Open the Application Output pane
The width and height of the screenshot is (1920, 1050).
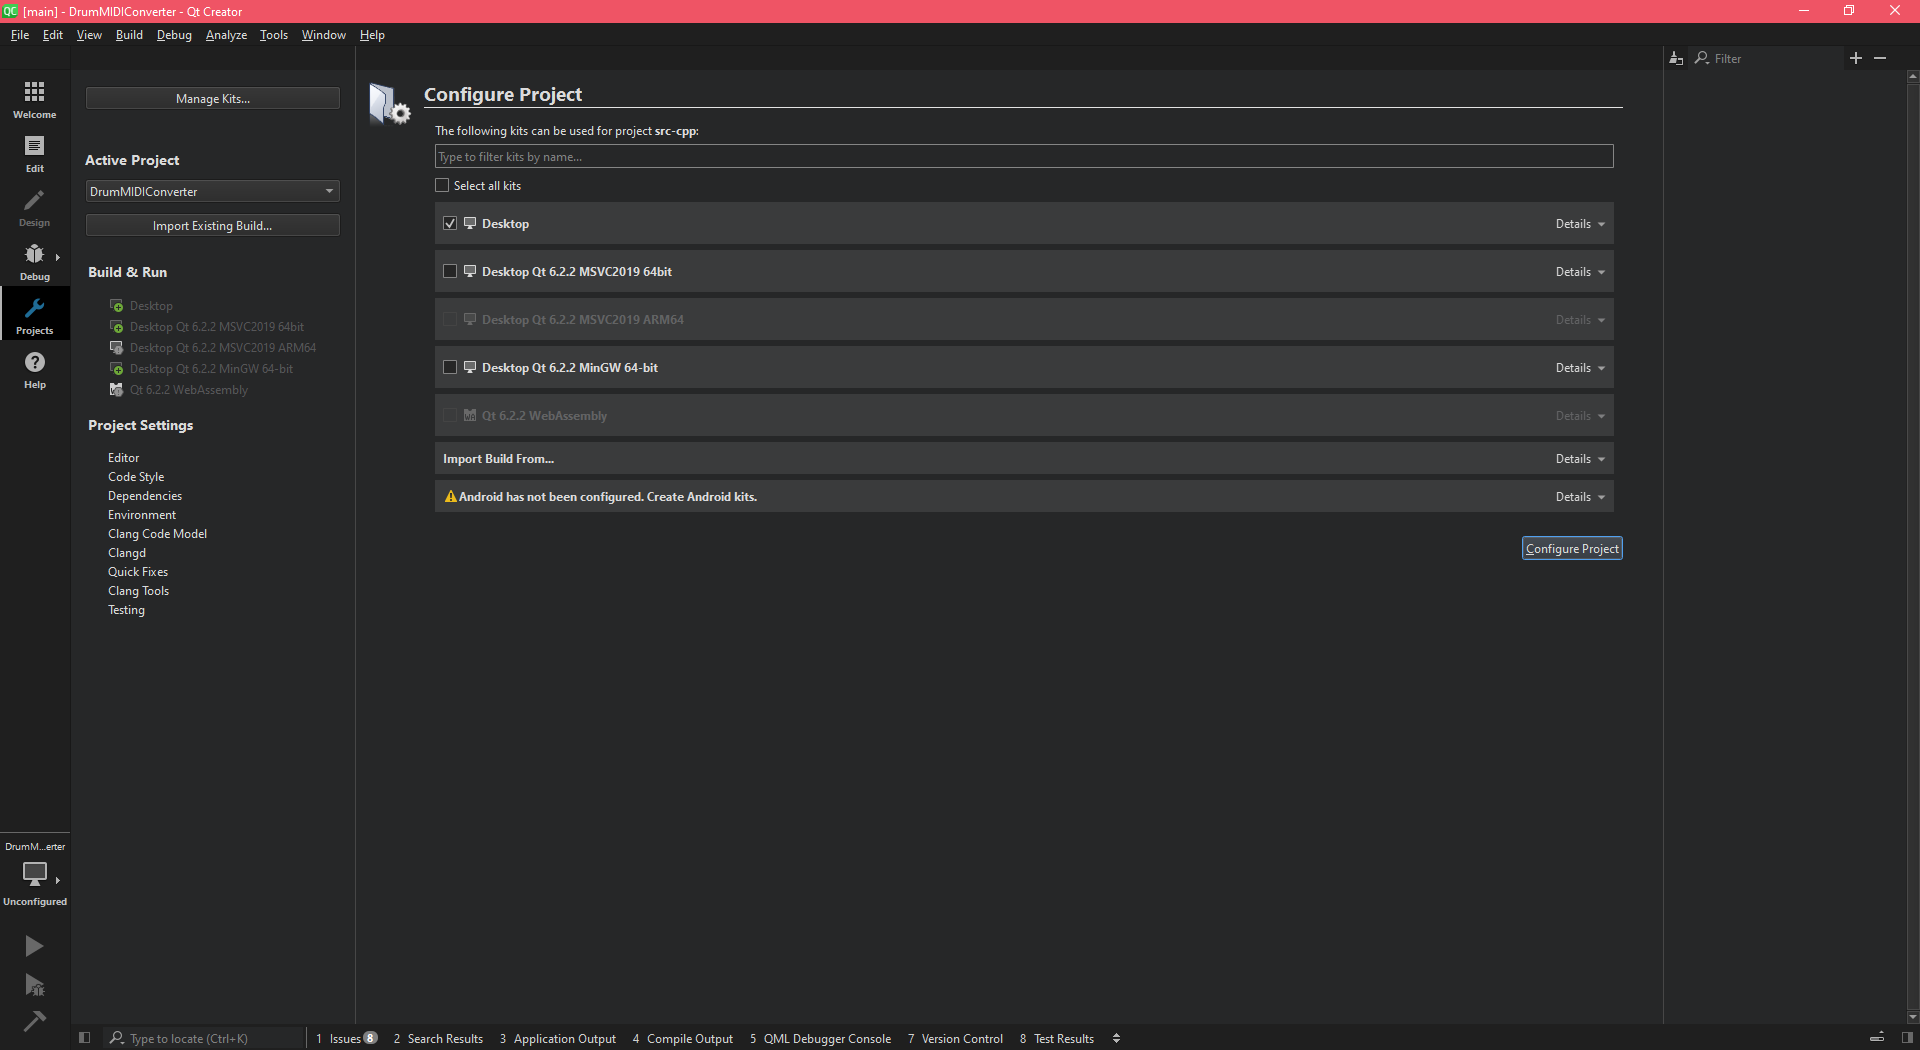tap(558, 1038)
